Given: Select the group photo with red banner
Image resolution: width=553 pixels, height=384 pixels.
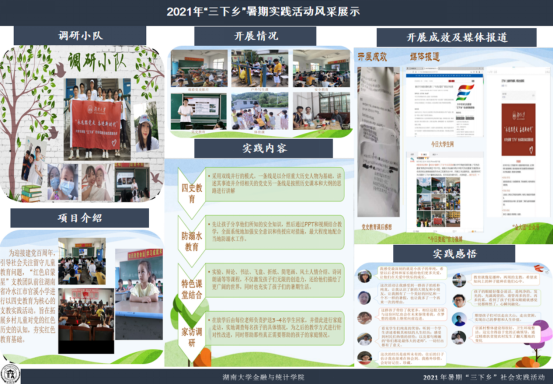Looking at the screenshot, I should (x=98, y=120).
